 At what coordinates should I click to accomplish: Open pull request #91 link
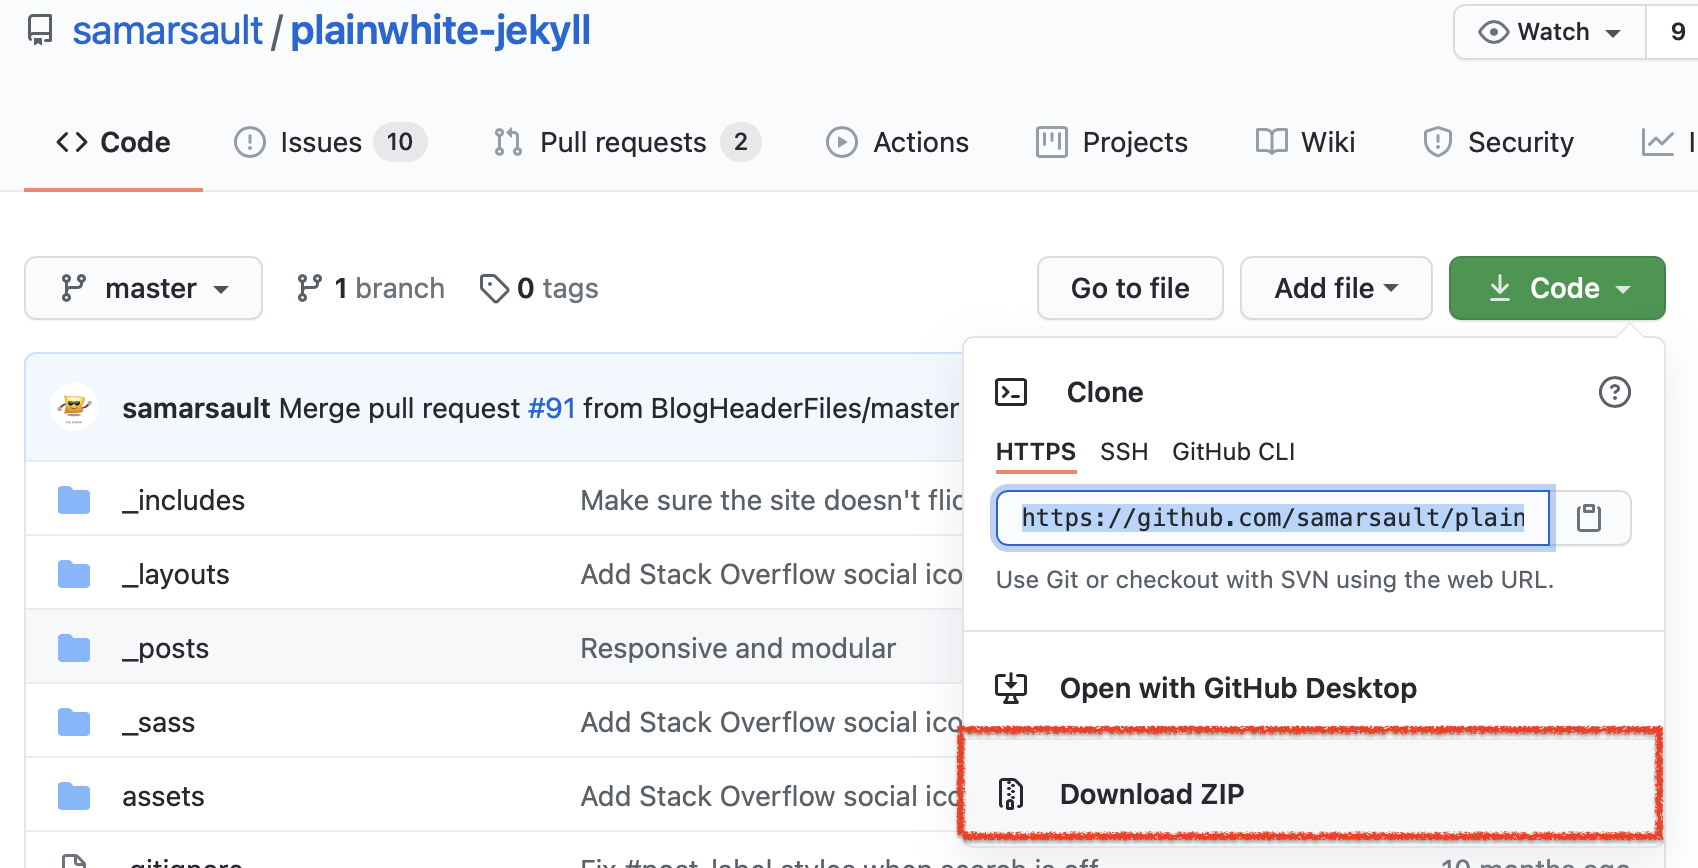pyautogui.click(x=551, y=408)
